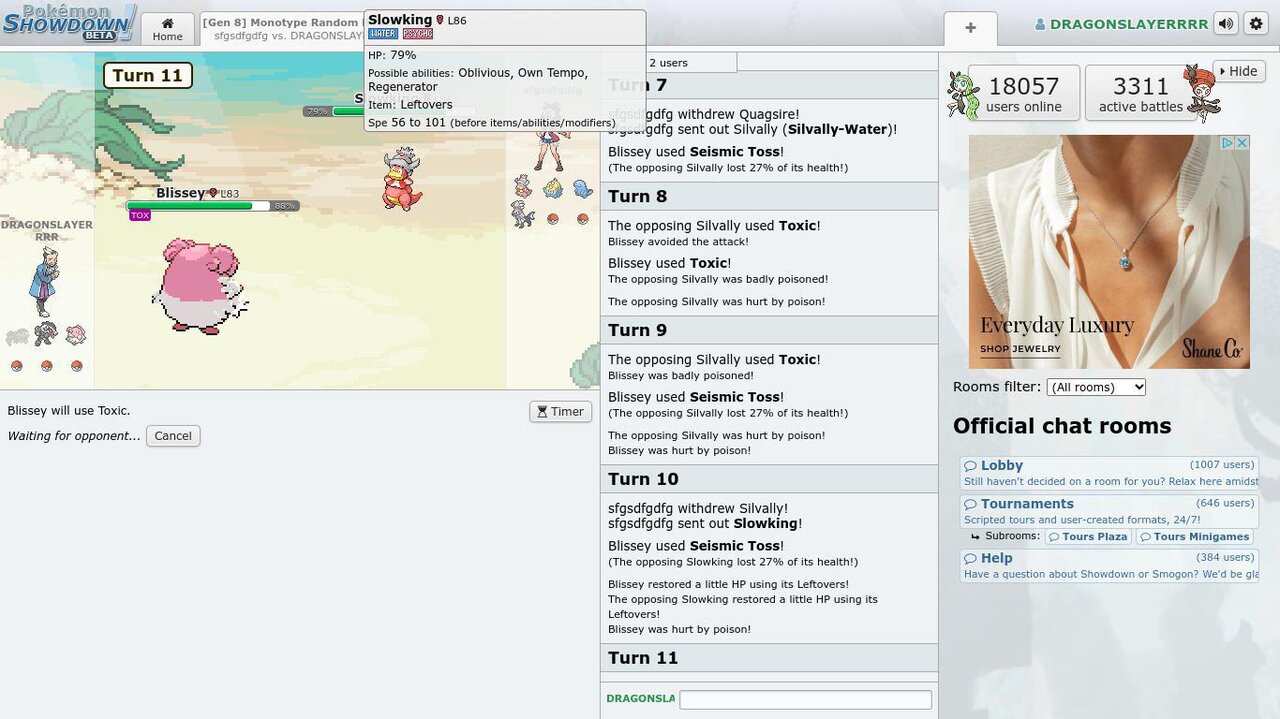Click the female symbol beside Blissey's name

click(x=213, y=193)
